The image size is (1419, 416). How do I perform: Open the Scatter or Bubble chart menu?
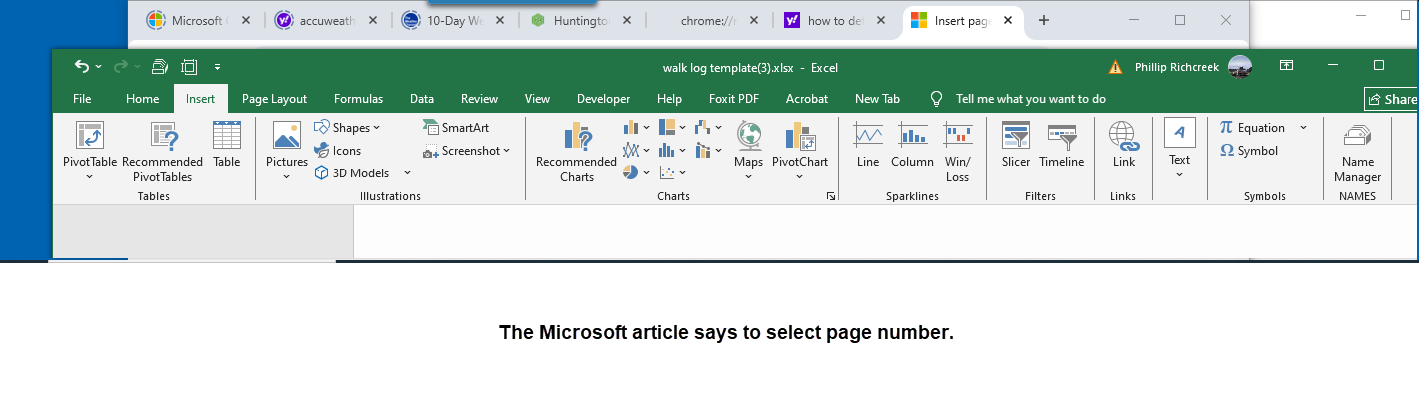pos(673,172)
